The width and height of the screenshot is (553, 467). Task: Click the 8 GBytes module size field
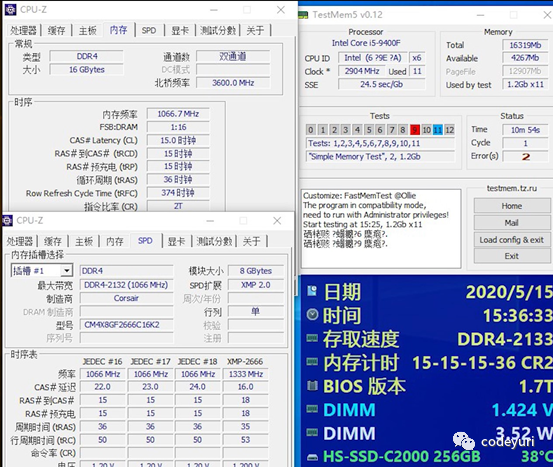click(x=256, y=271)
